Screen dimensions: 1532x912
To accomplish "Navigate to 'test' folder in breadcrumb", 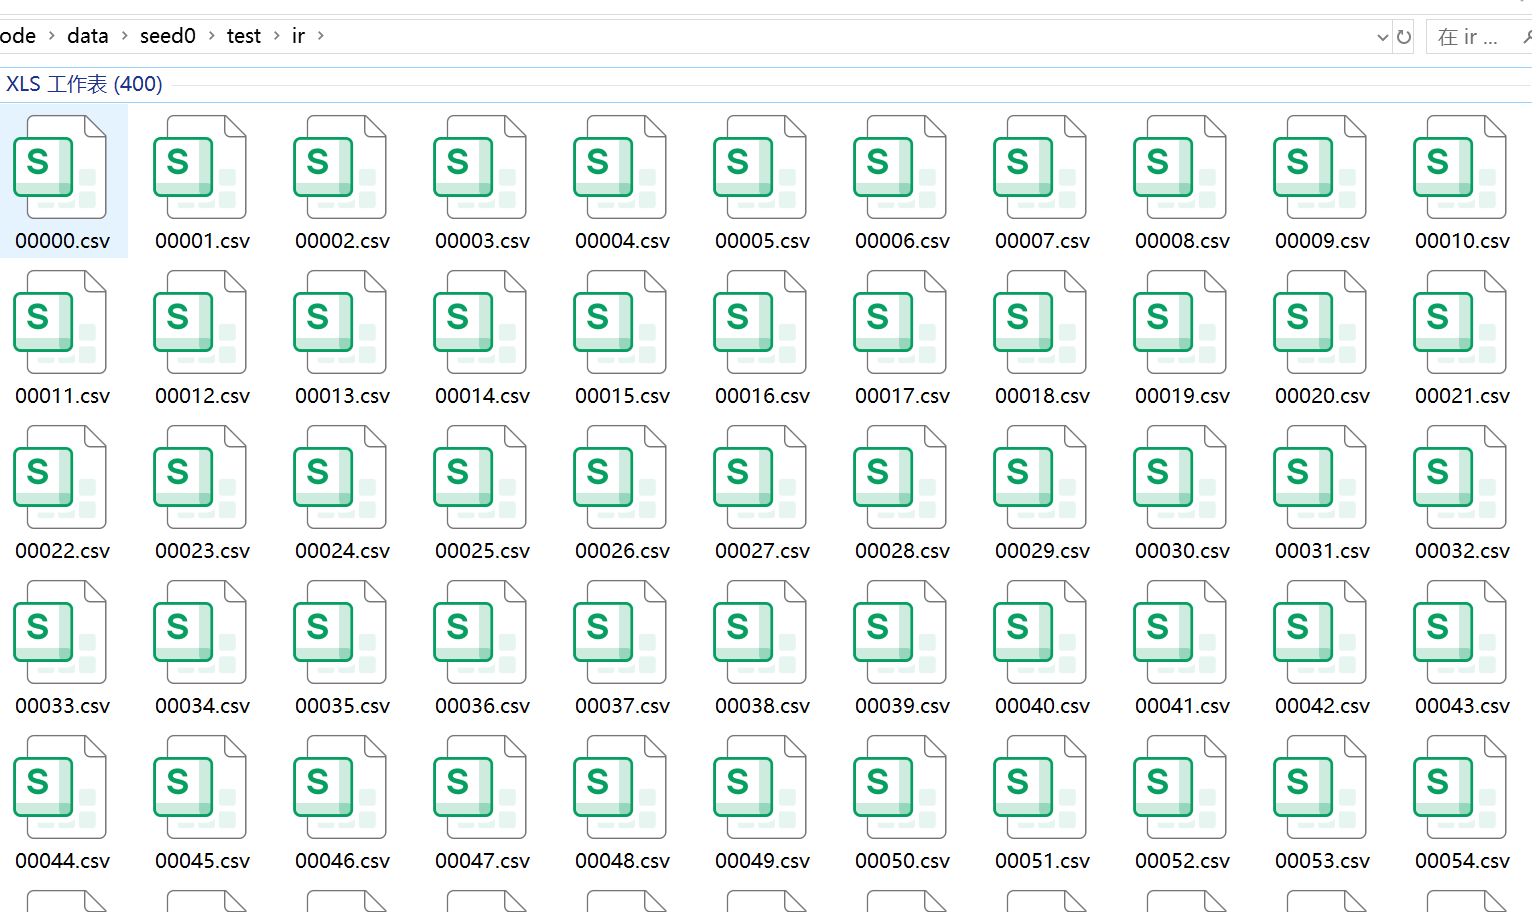I will [x=243, y=36].
